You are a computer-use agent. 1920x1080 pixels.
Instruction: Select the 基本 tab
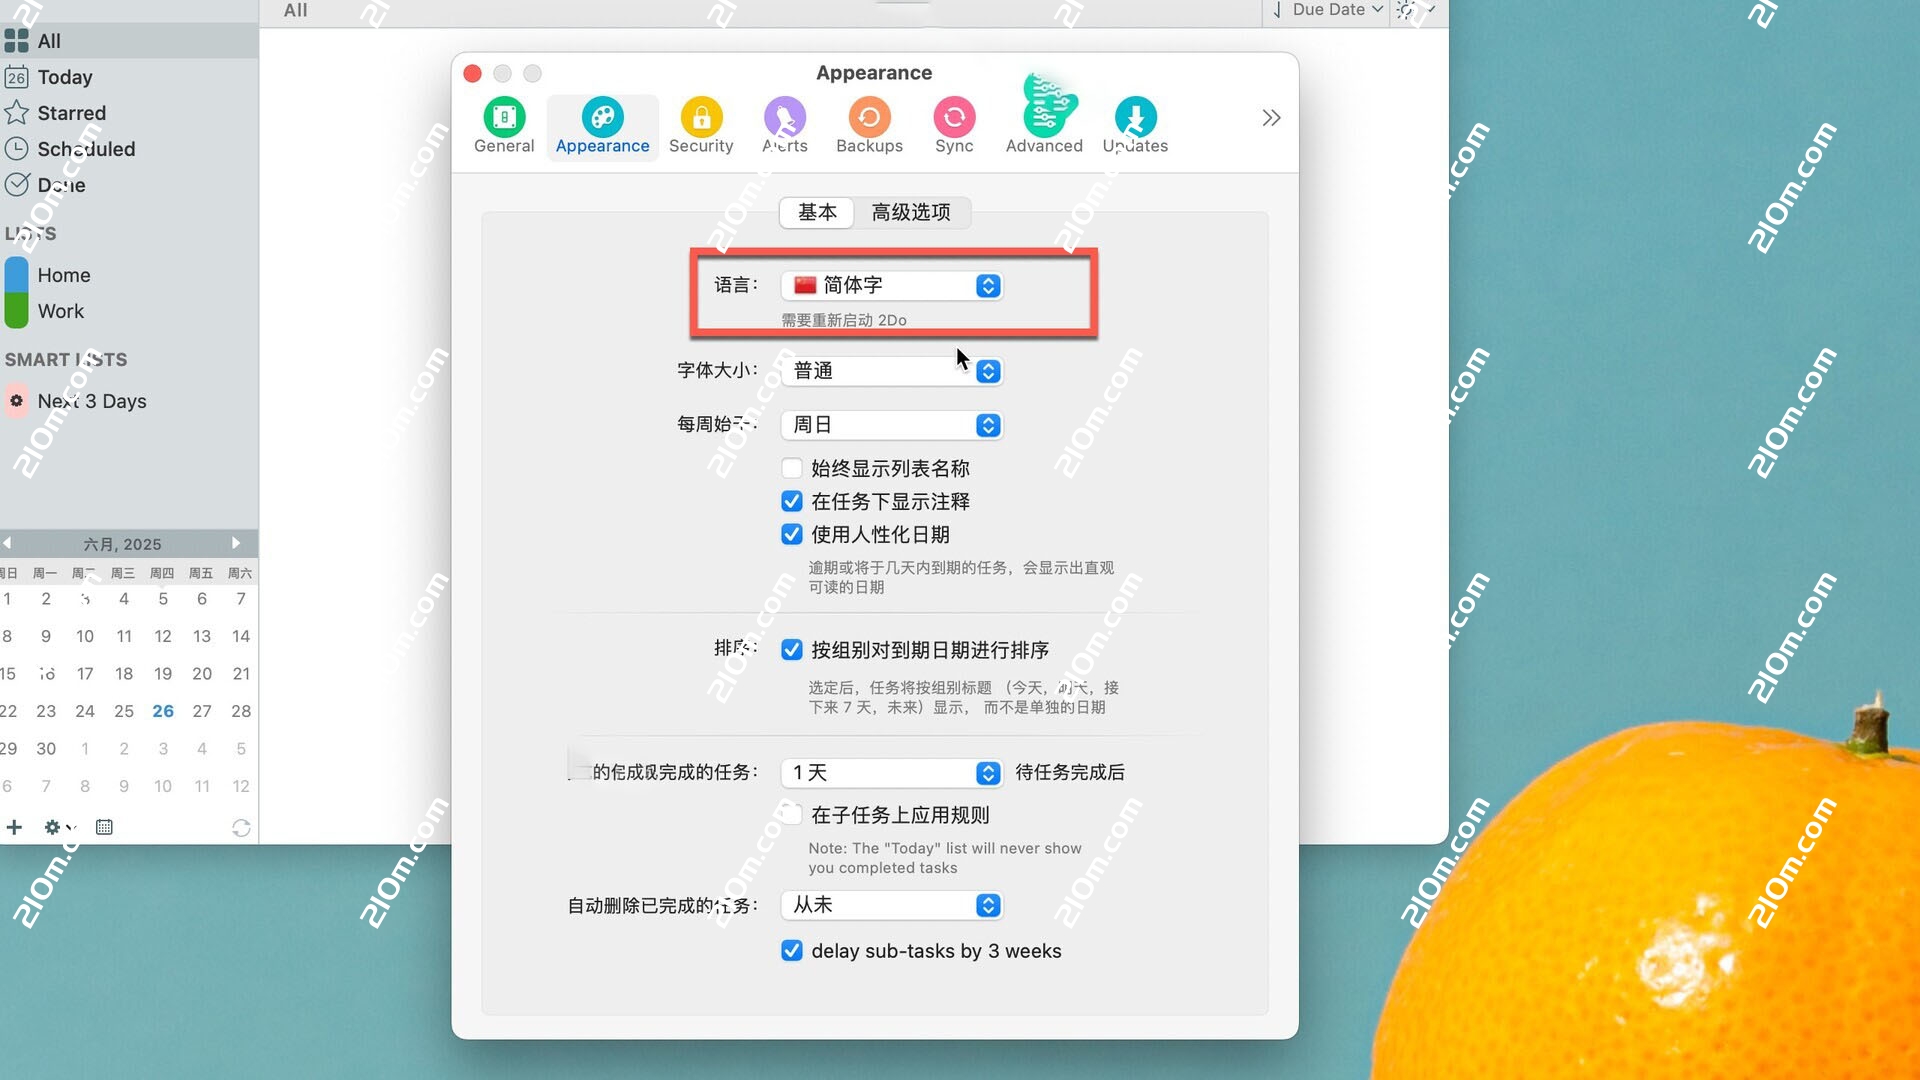pyautogui.click(x=816, y=212)
